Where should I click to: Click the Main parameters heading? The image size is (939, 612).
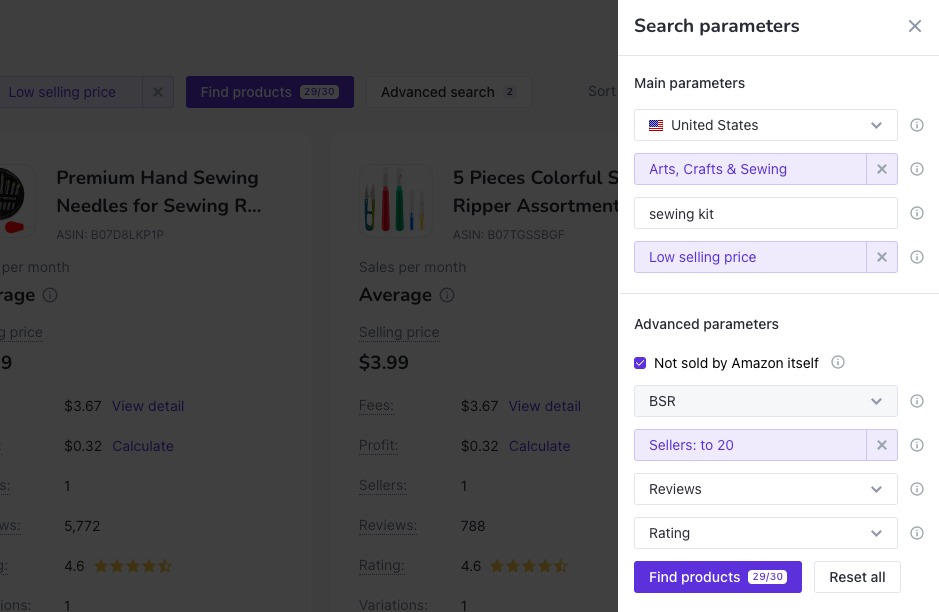[689, 83]
